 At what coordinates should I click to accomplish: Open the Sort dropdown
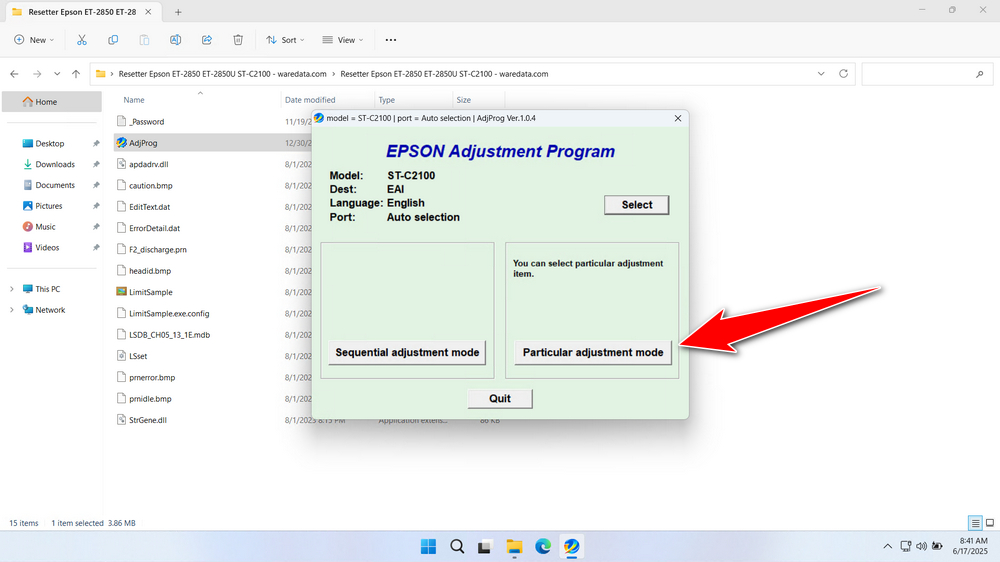[285, 40]
